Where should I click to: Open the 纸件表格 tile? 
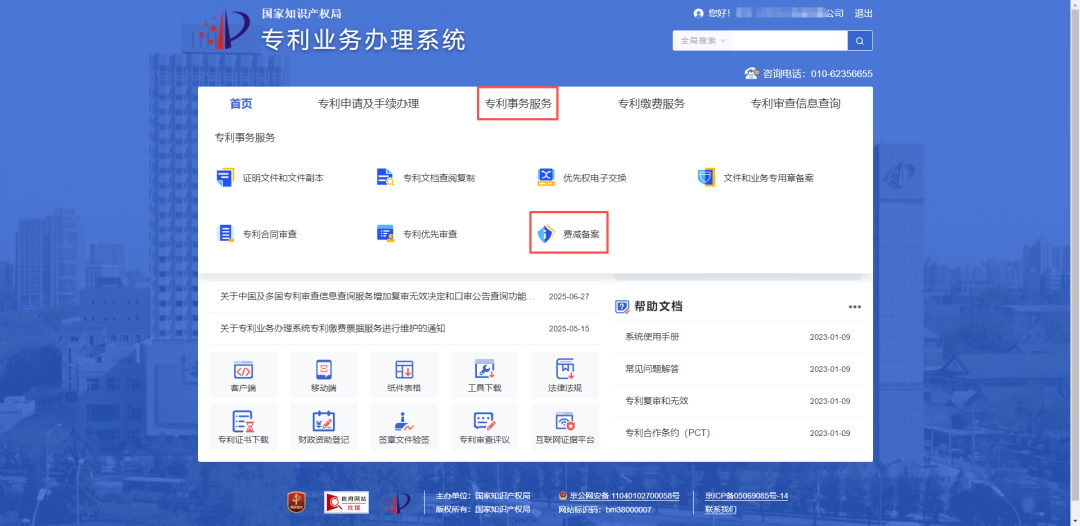[x=404, y=375]
